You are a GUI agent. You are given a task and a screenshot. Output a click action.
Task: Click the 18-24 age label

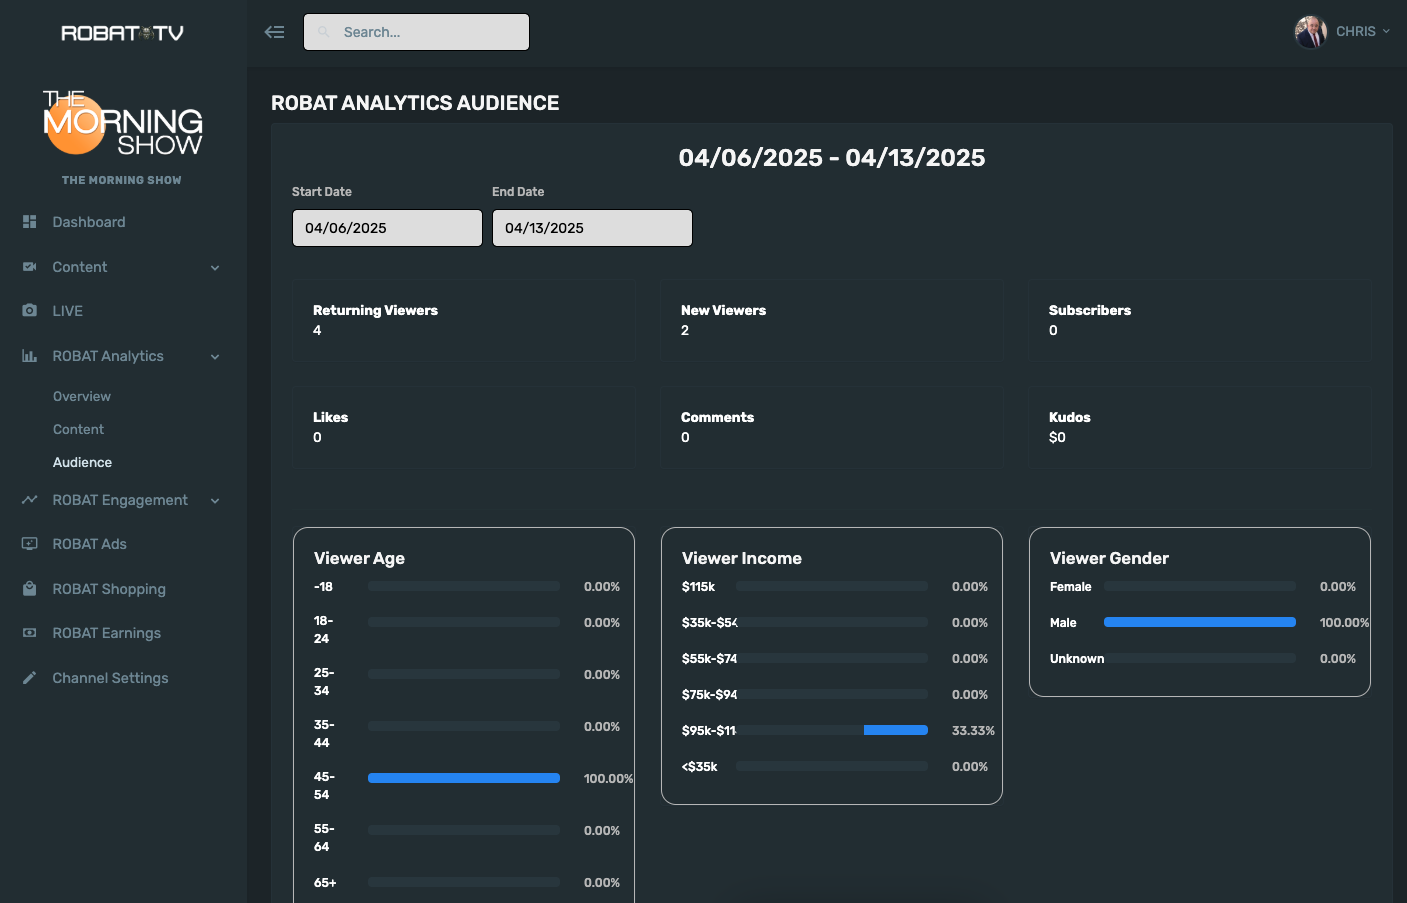(x=323, y=630)
